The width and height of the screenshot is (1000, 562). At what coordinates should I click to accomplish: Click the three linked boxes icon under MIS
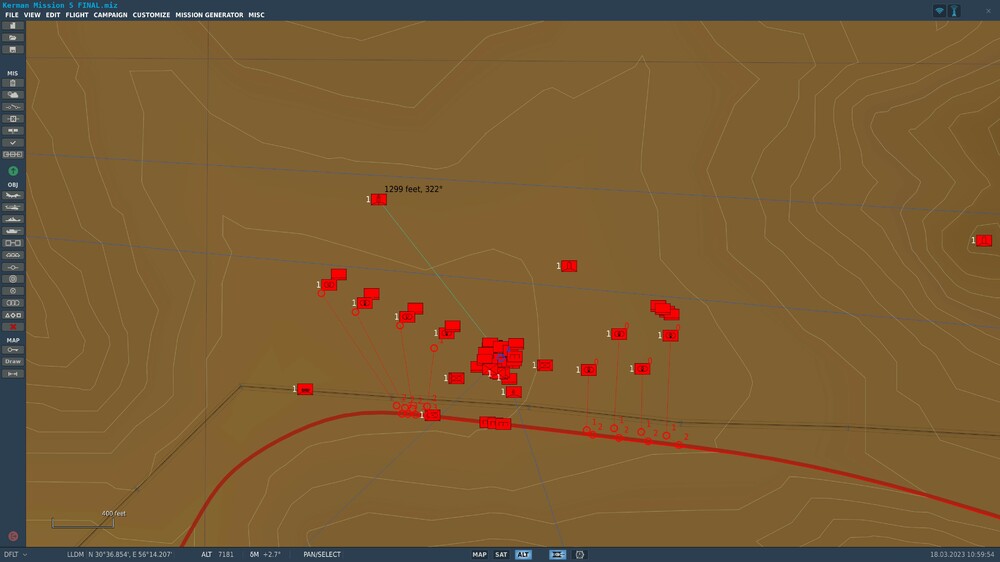click(x=13, y=154)
